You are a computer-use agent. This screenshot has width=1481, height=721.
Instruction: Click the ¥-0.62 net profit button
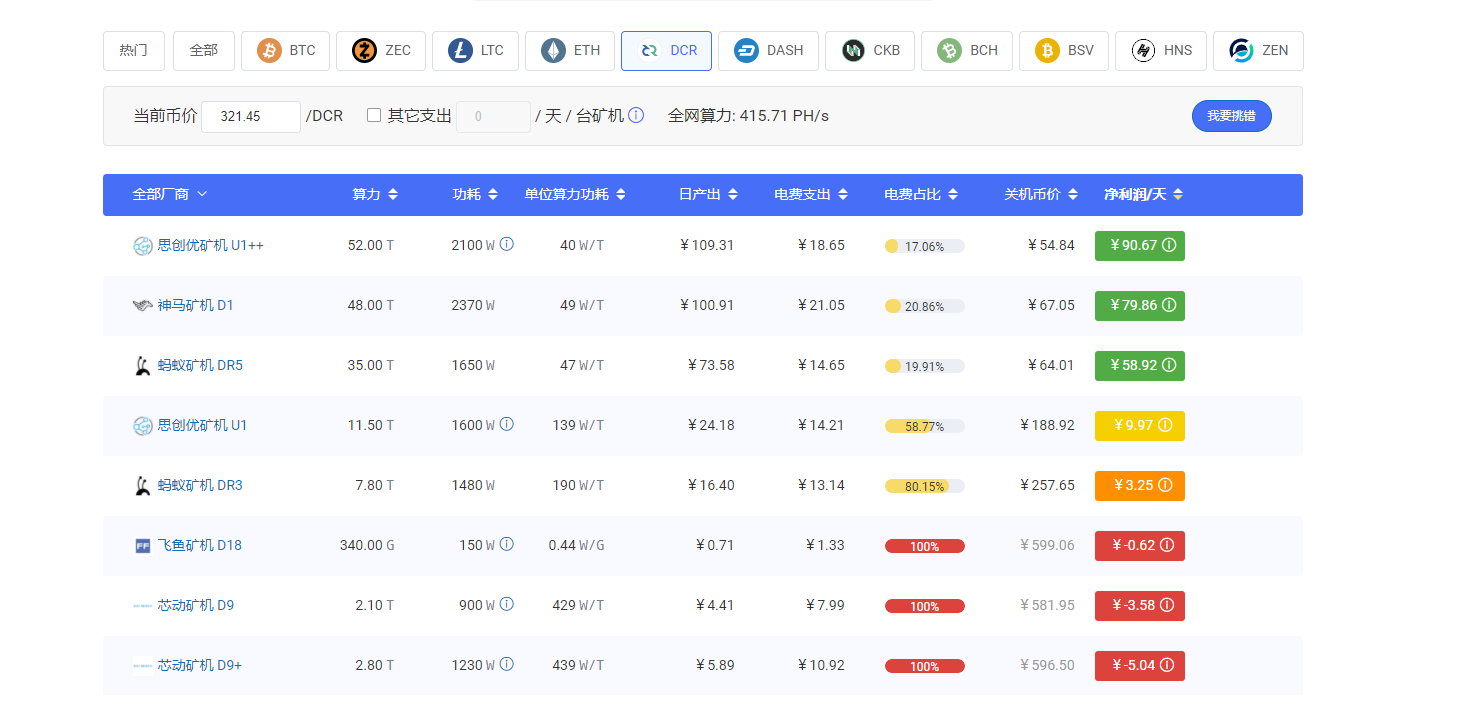pyautogui.click(x=1140, y=546)
